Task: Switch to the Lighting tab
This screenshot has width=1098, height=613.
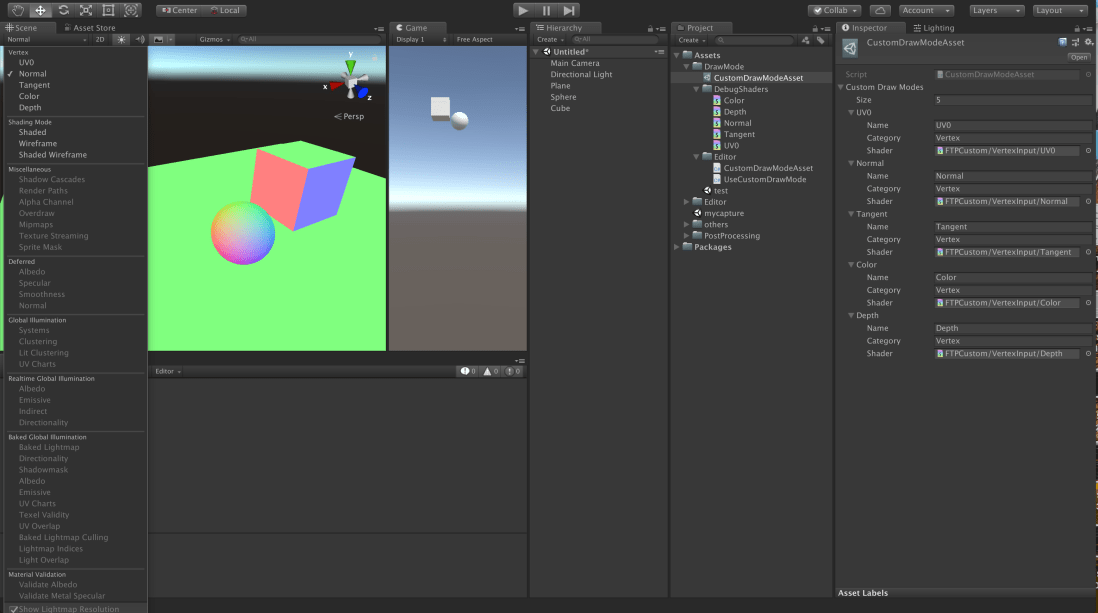Action: click(x=933, y=27)
